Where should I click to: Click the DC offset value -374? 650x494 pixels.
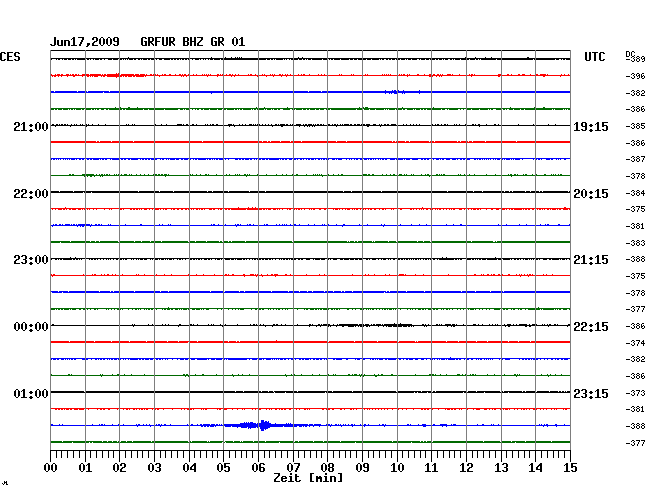(635, 343)
